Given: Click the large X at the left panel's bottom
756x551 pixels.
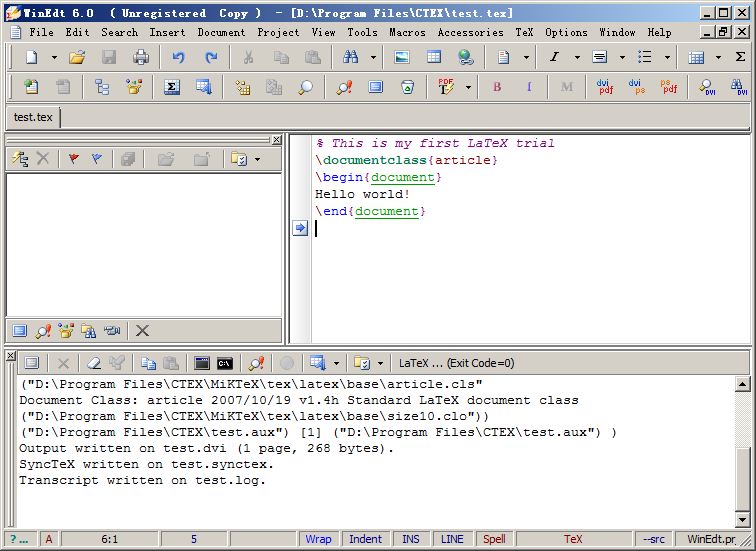Looking at the screenshot, I should coord(142,331).
